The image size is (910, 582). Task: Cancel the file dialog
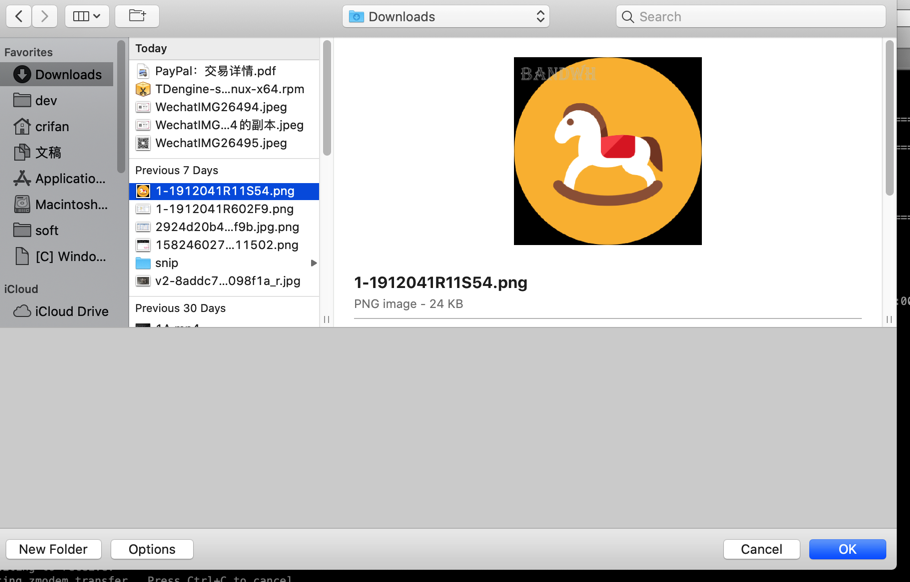(x=761, y=549)
